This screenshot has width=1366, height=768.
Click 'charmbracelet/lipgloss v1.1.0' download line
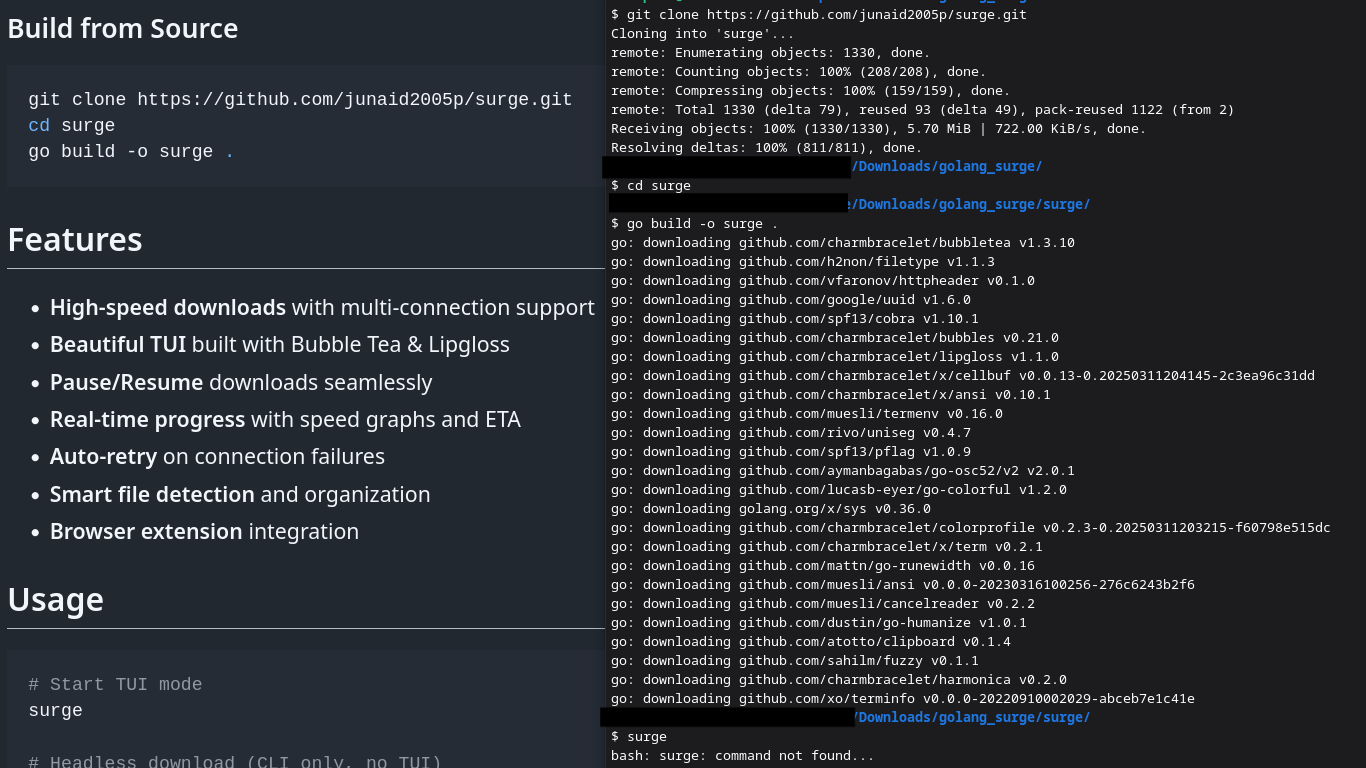point(835,357)
